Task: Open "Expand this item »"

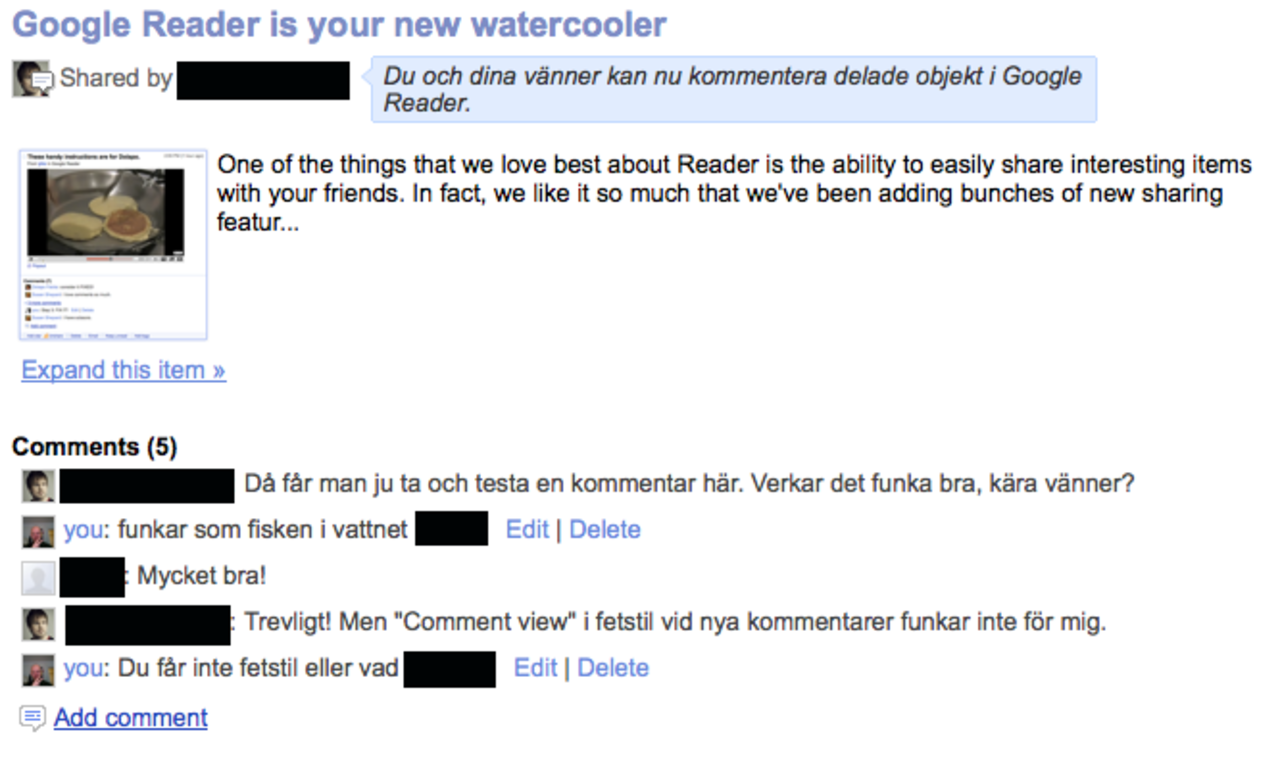Action: pos(122,370)
